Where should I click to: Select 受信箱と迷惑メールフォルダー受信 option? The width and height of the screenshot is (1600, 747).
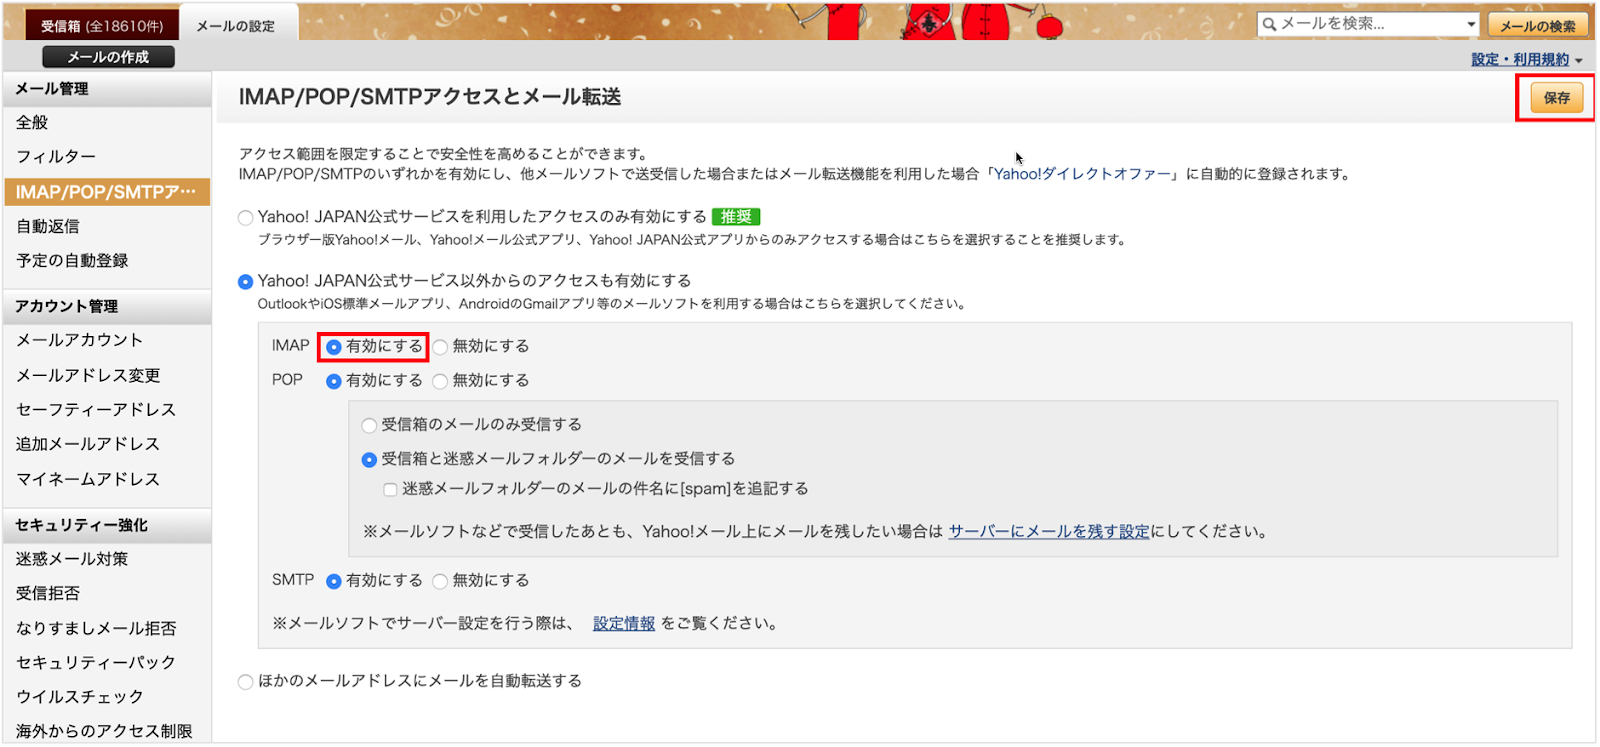(x=369, y=460)
